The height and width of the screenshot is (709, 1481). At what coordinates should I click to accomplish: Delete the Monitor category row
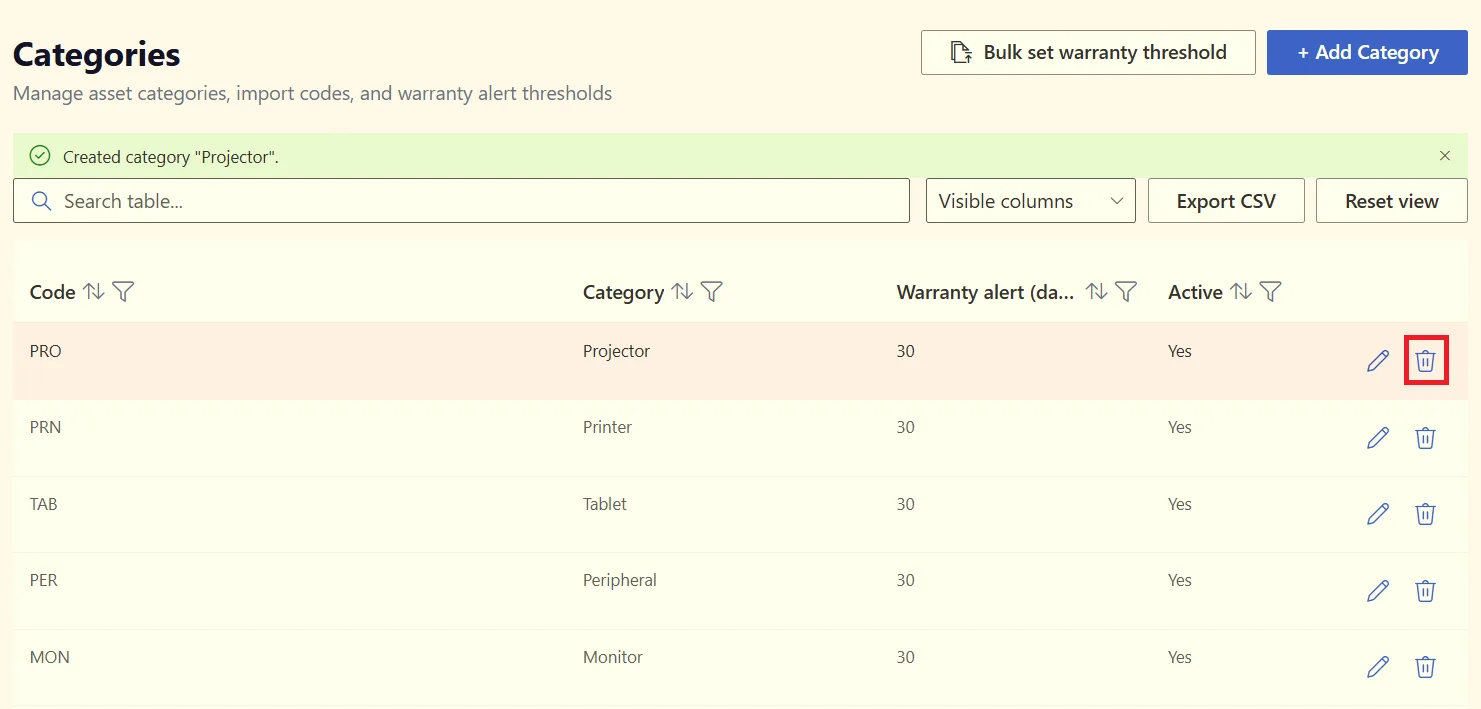coord(1426,667)
